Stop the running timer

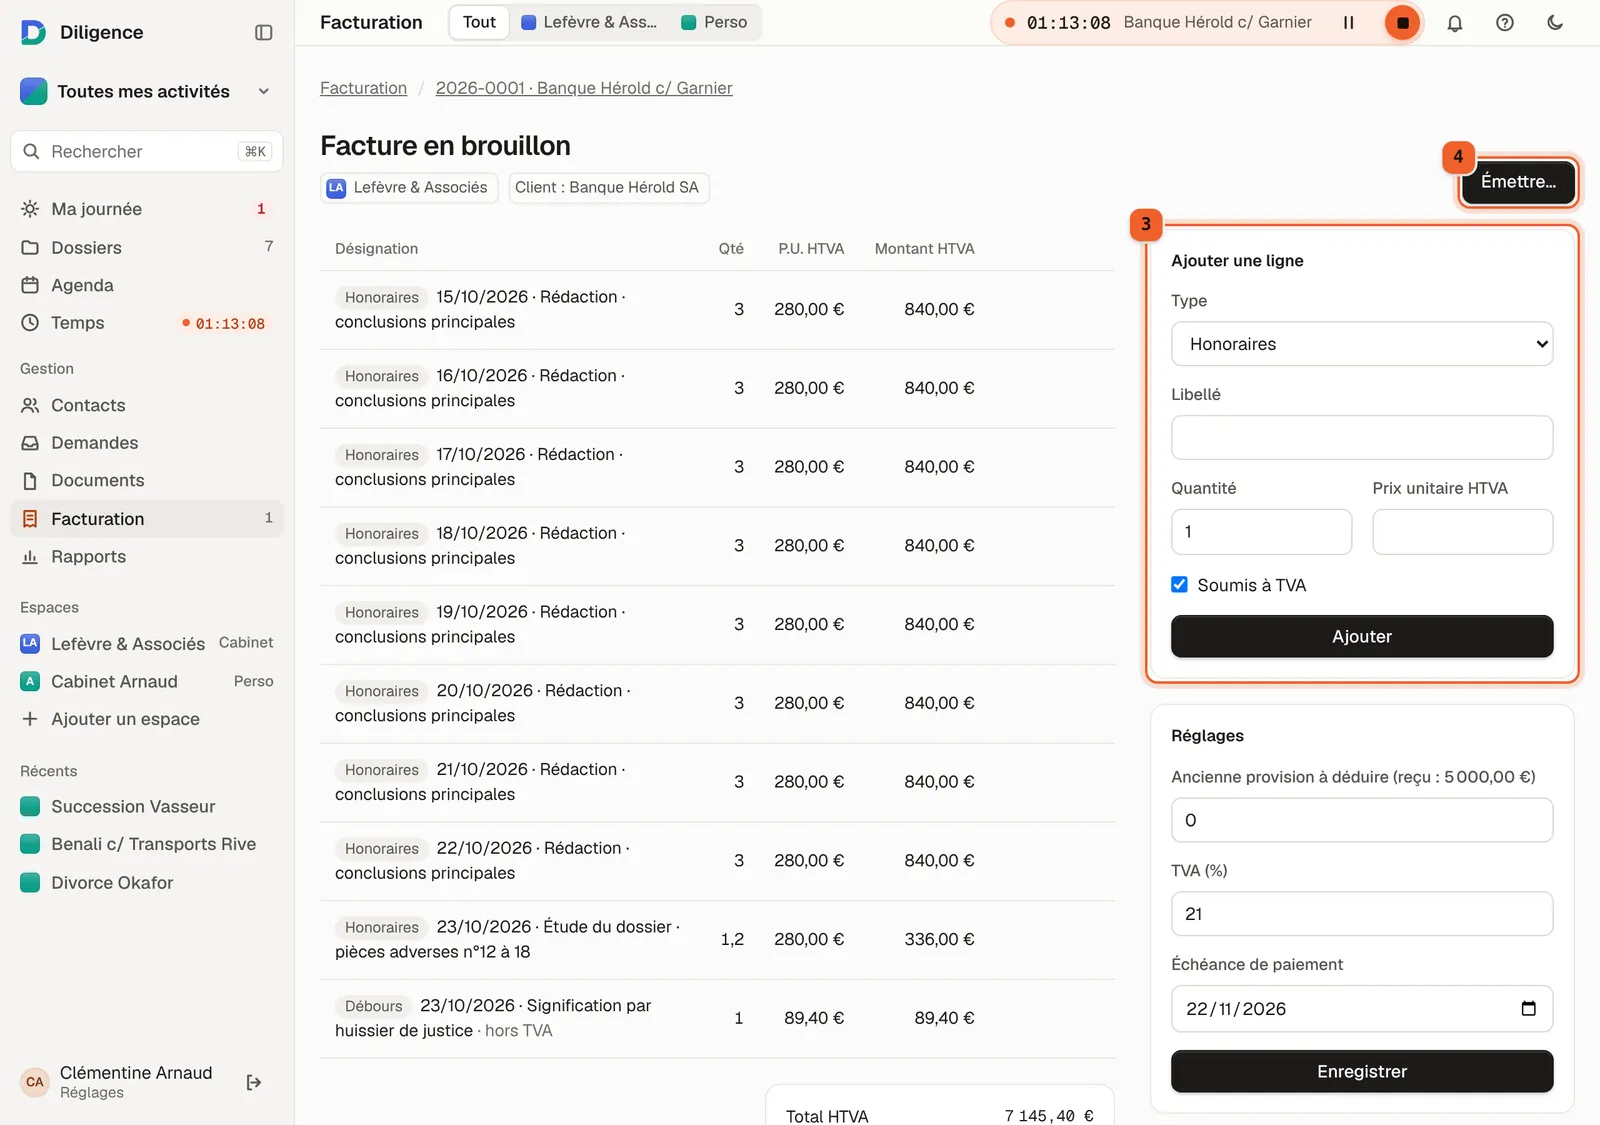pyautogui.click(x=1402, y=22)
